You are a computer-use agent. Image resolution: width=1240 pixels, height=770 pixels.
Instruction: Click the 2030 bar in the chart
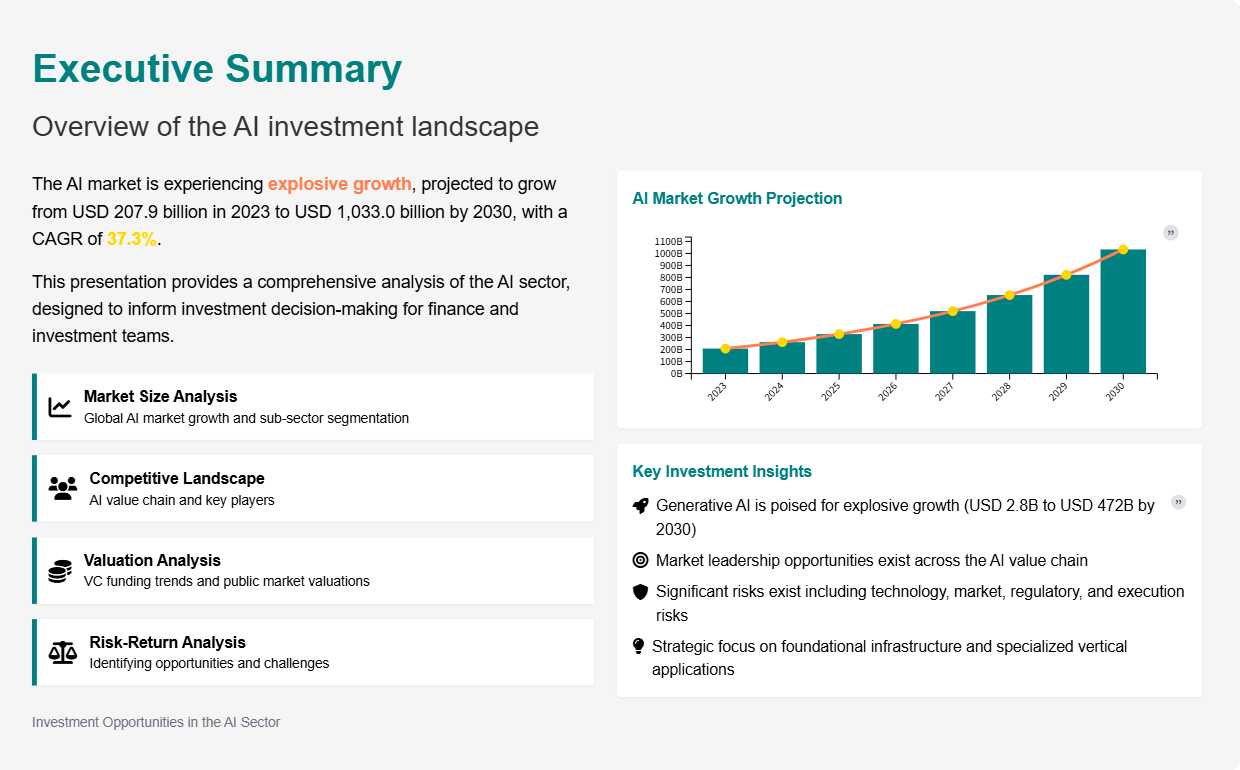point(1123,312)
